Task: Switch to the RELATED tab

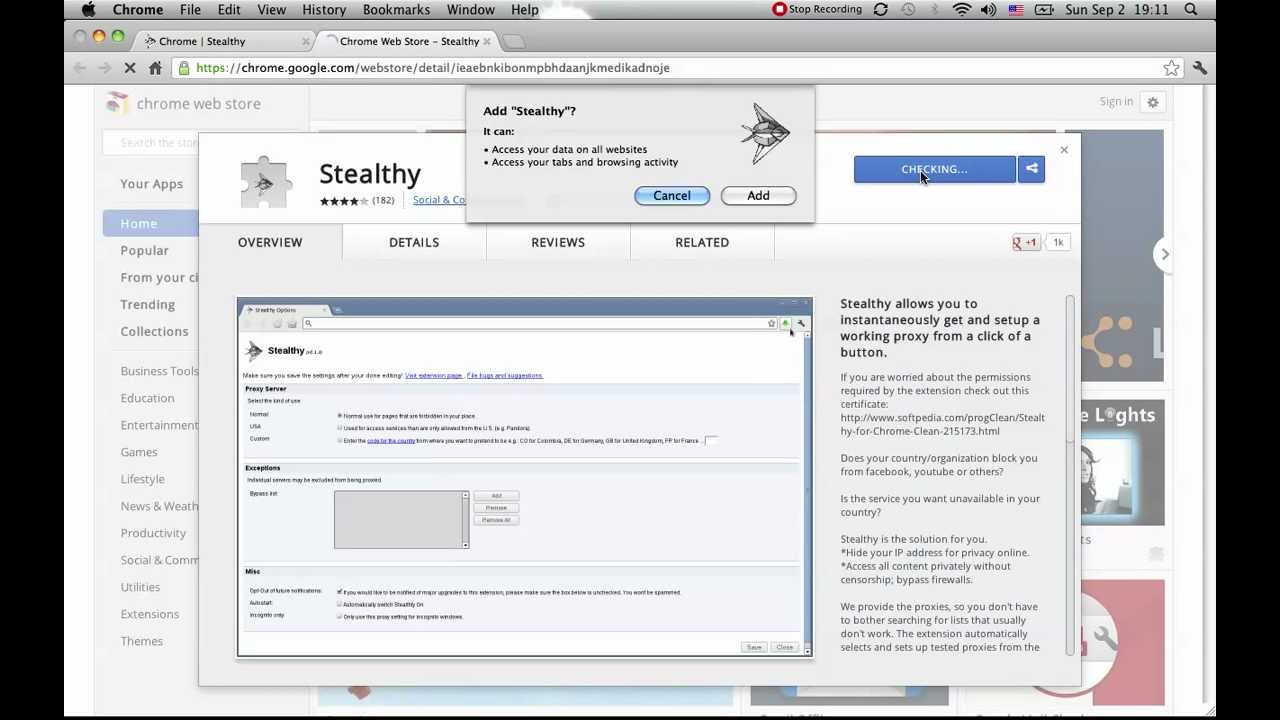Action: (x=702, y=242)
